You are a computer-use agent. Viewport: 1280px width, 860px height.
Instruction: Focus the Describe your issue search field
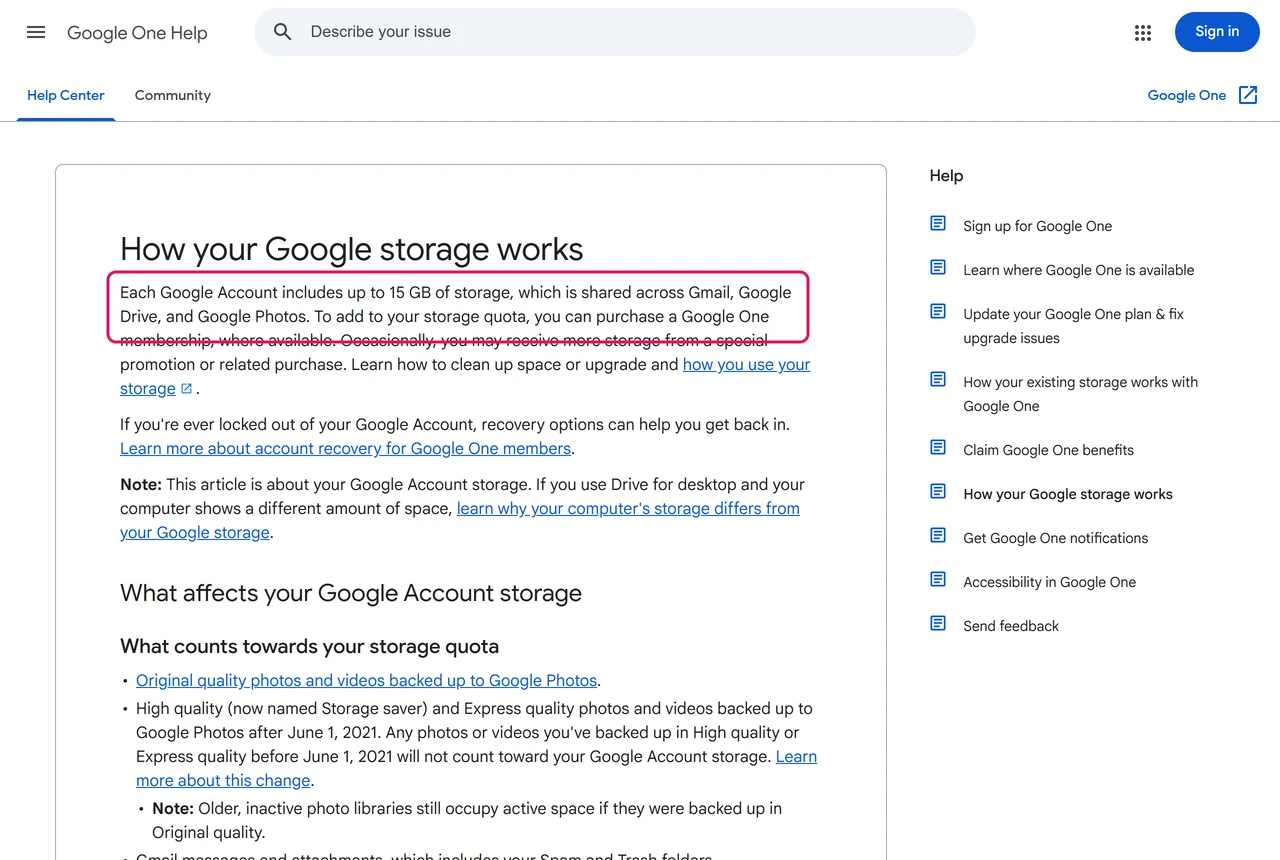(x=615, y=32)
